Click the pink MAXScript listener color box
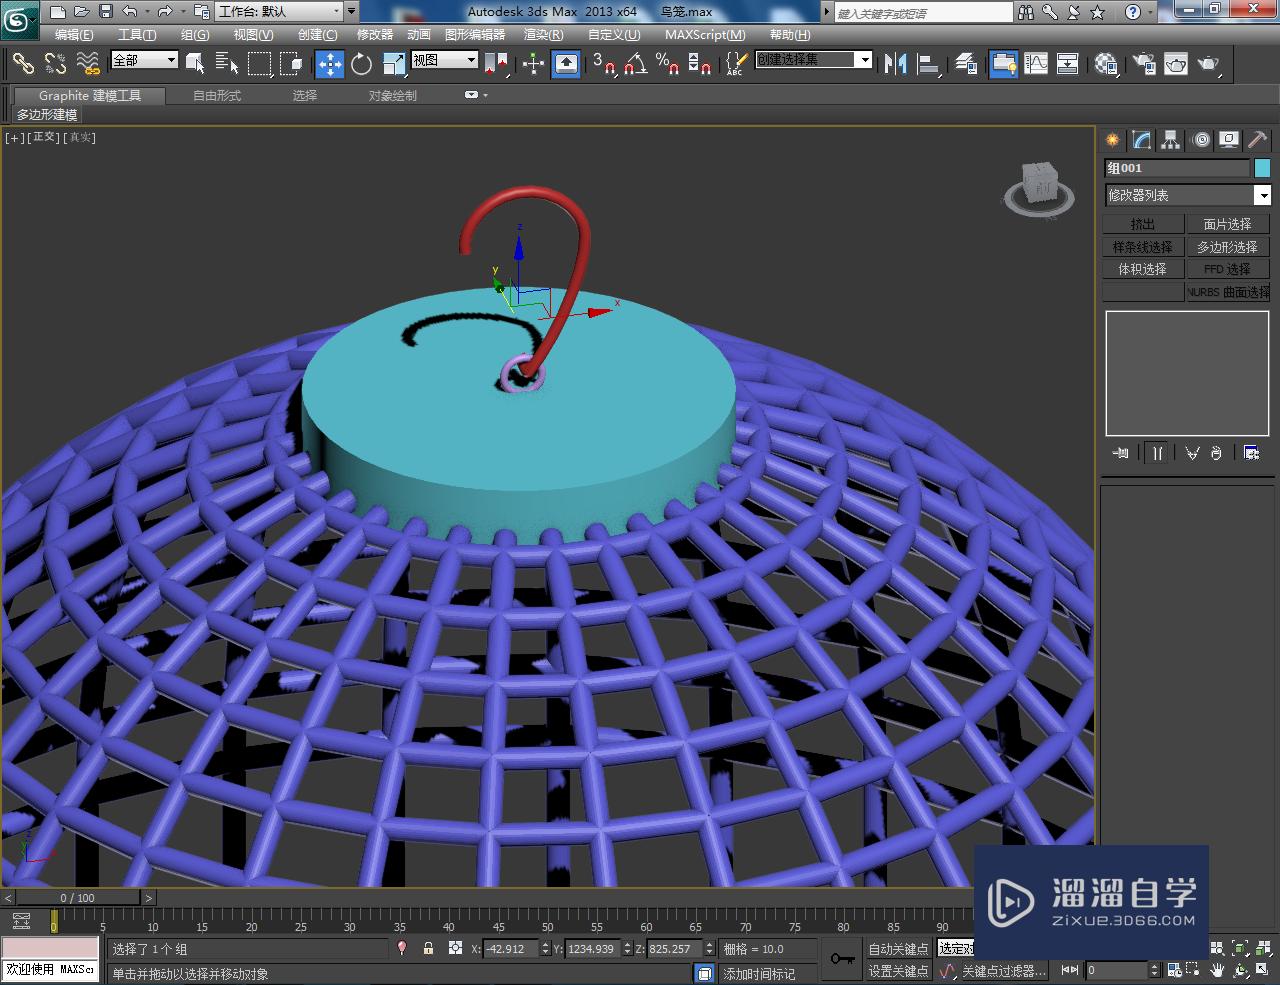Screen dimensions: 1280x985 tap(50, 948)
